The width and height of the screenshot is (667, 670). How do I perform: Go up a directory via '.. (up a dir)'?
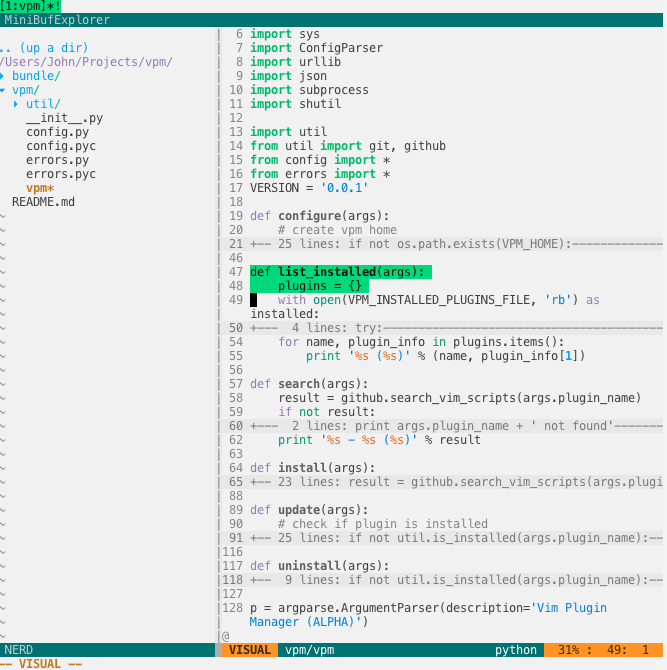tap(44, 48)
